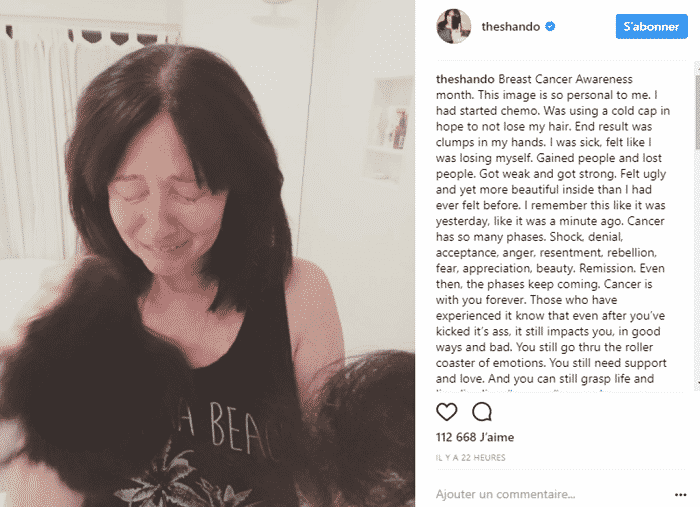Click the caption scrollbar down arrow
The height and width of the screenshot is (507, 700).
[x=697, y=382]
